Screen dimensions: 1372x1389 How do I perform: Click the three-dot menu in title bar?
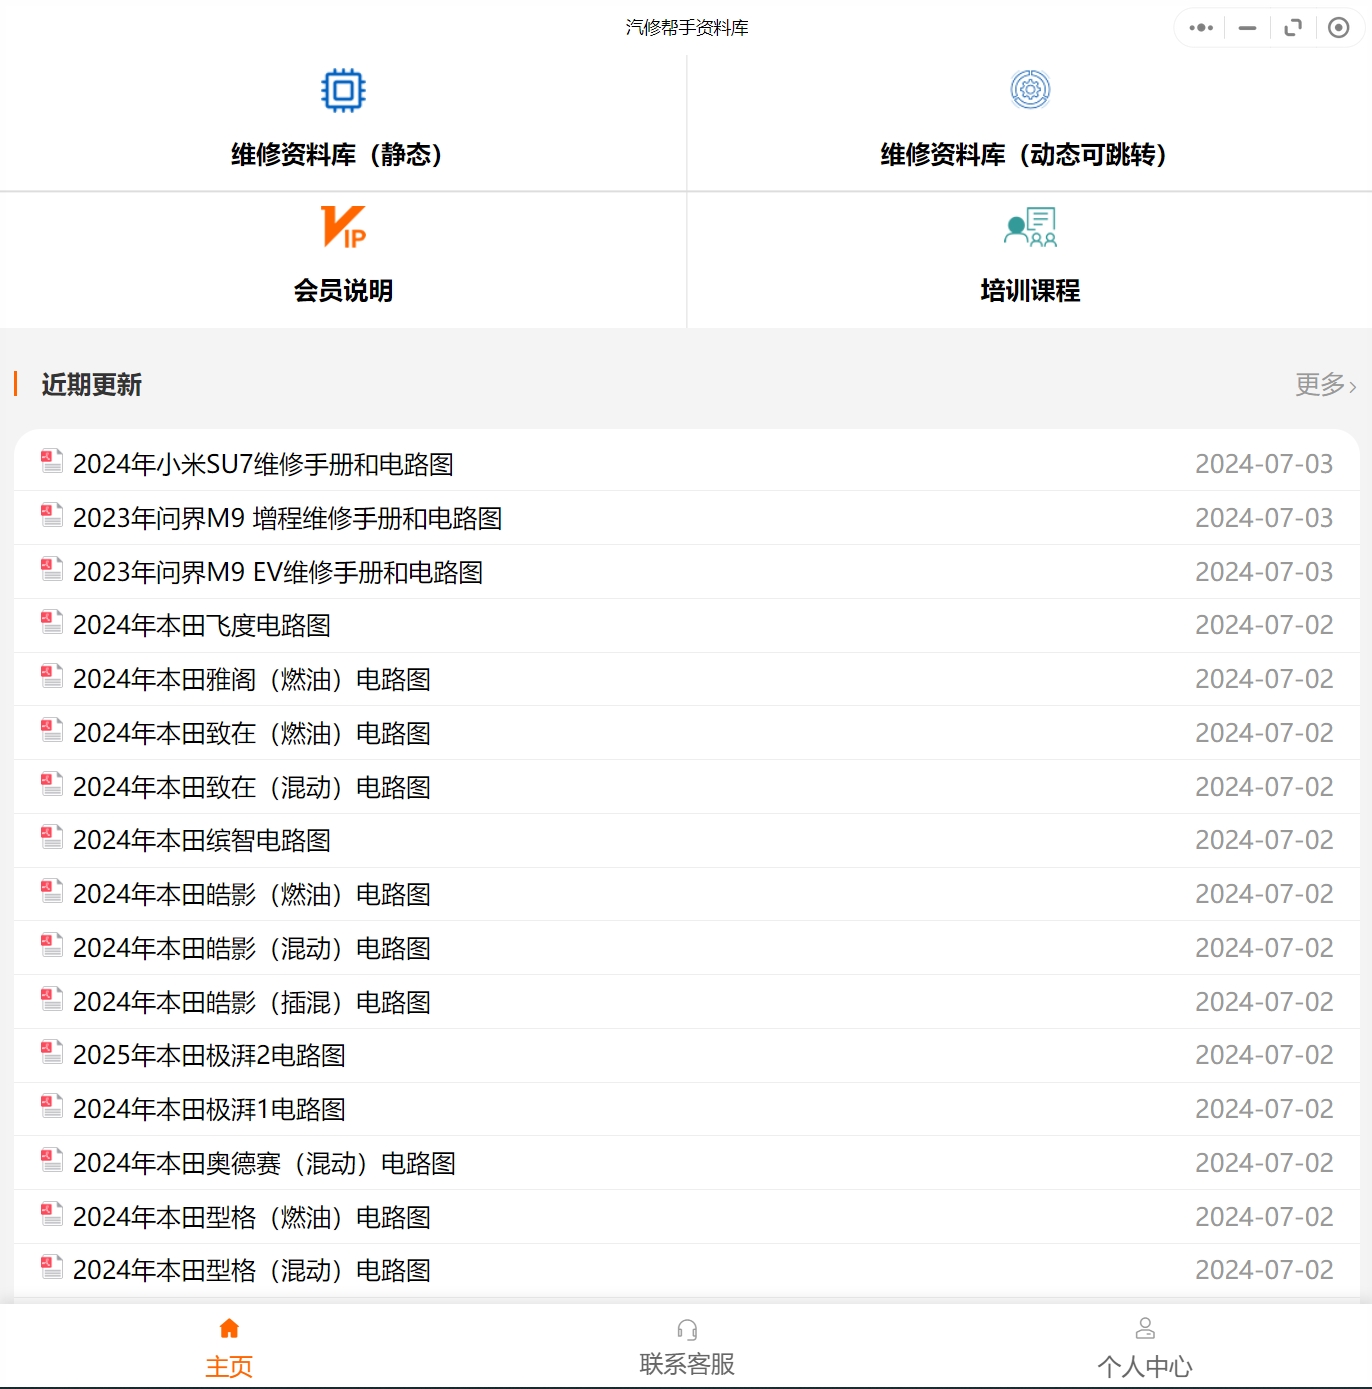click(x=1199, y=28)
